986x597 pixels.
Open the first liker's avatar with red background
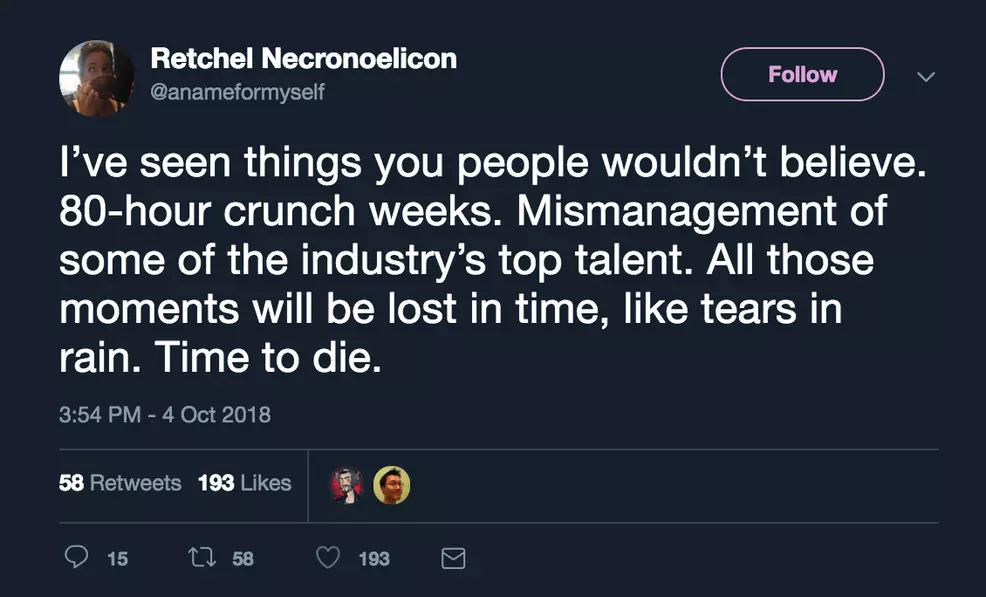[x=347, y=485]
